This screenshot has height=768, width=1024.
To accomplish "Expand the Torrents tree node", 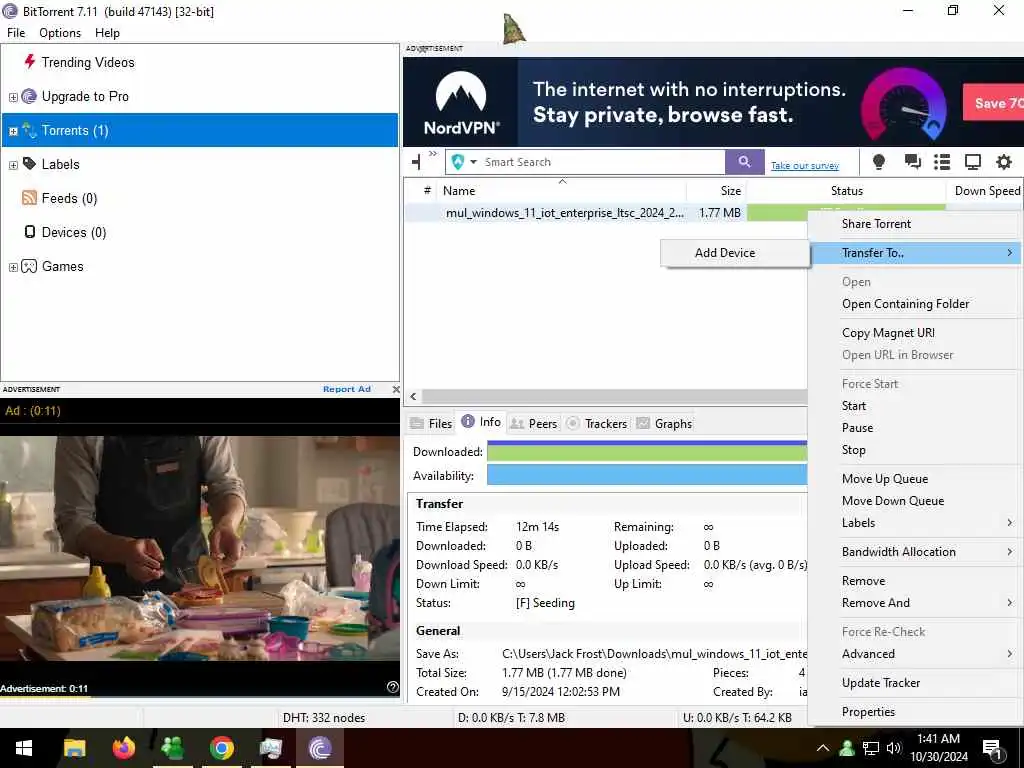I will pyautogui.click(x=13, y=131).
